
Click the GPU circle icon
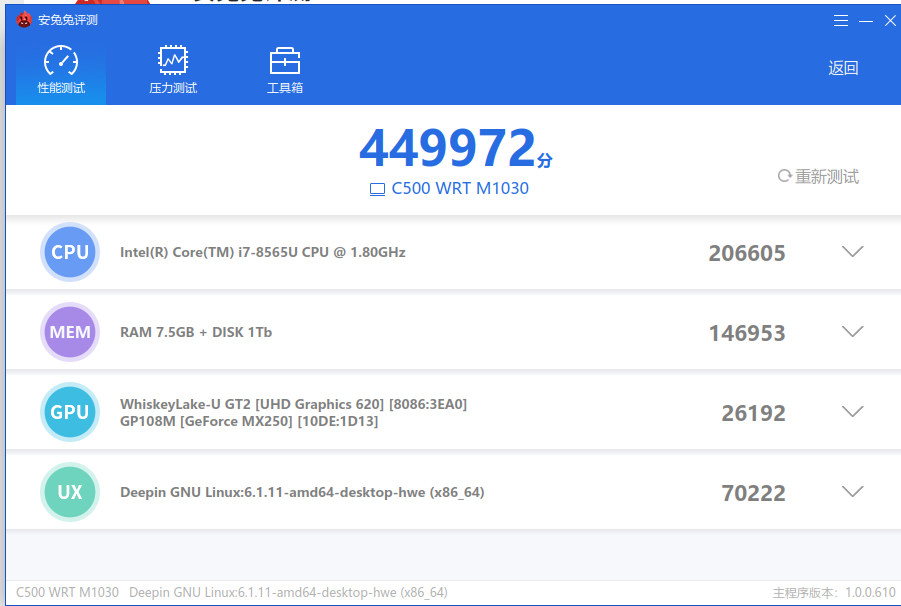coord(70,412)
